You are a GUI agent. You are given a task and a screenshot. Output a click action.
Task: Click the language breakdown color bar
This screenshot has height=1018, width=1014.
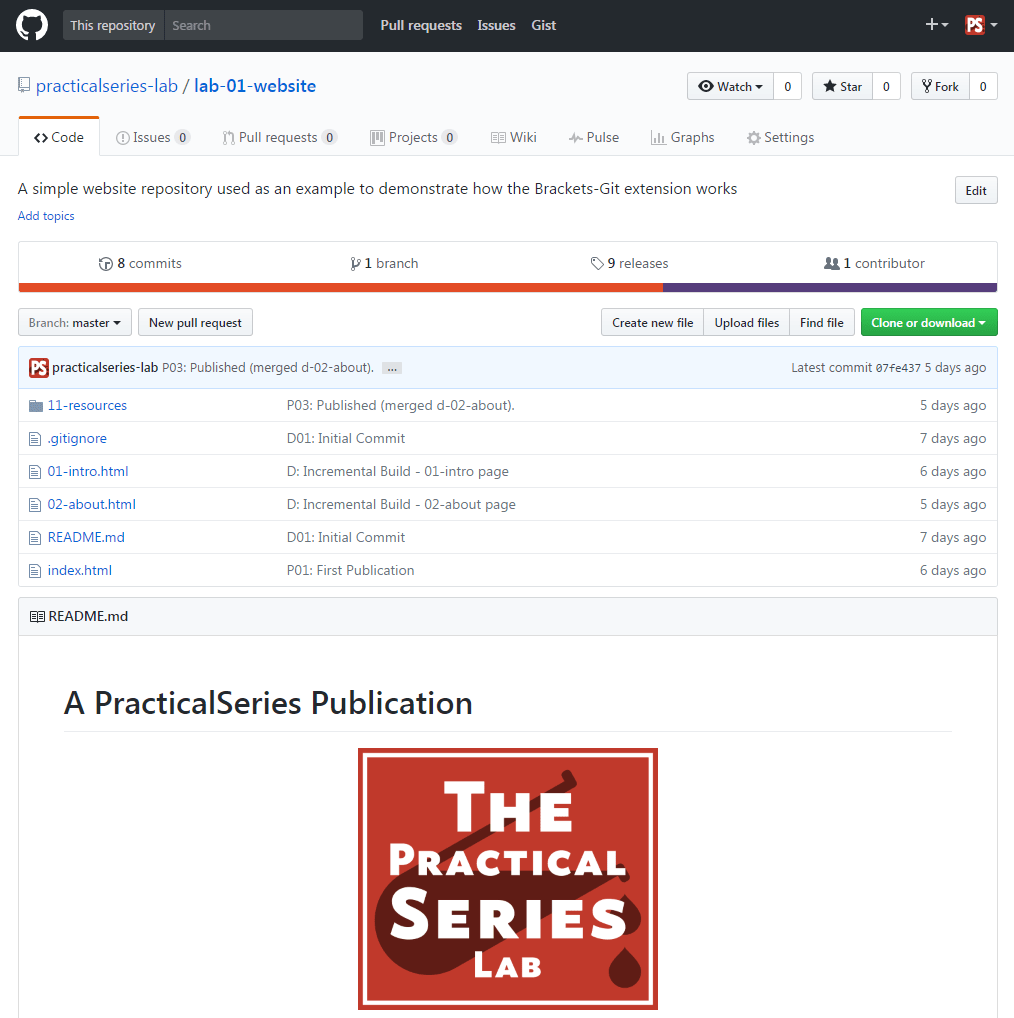point(508,288)
